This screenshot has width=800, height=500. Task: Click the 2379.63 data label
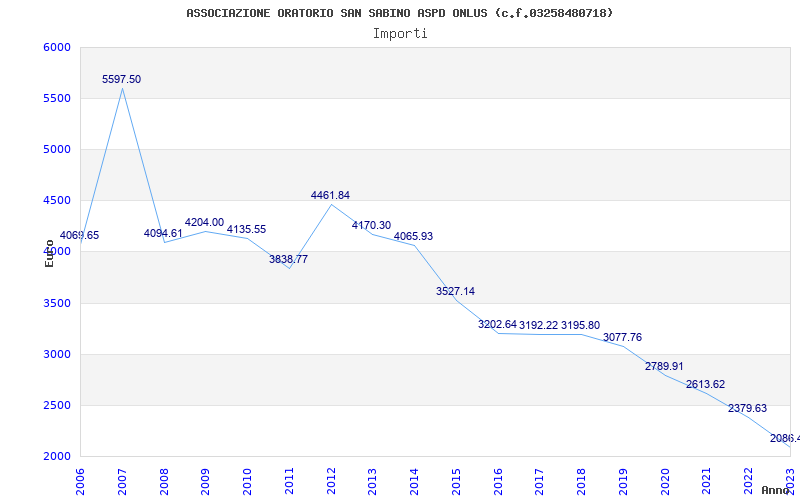point(747,408)
